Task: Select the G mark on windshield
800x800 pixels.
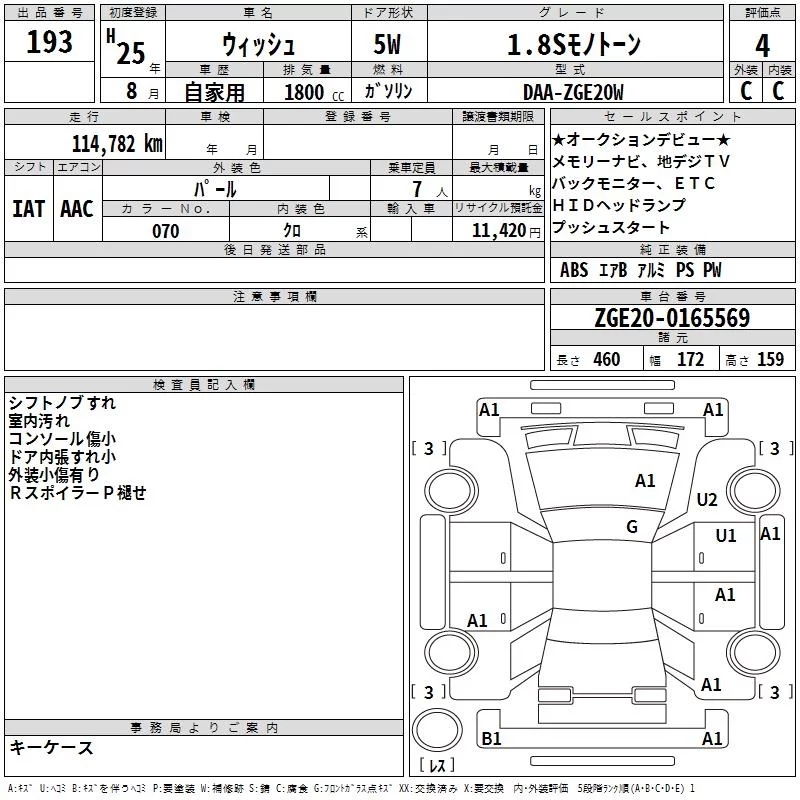Action: 632,527
